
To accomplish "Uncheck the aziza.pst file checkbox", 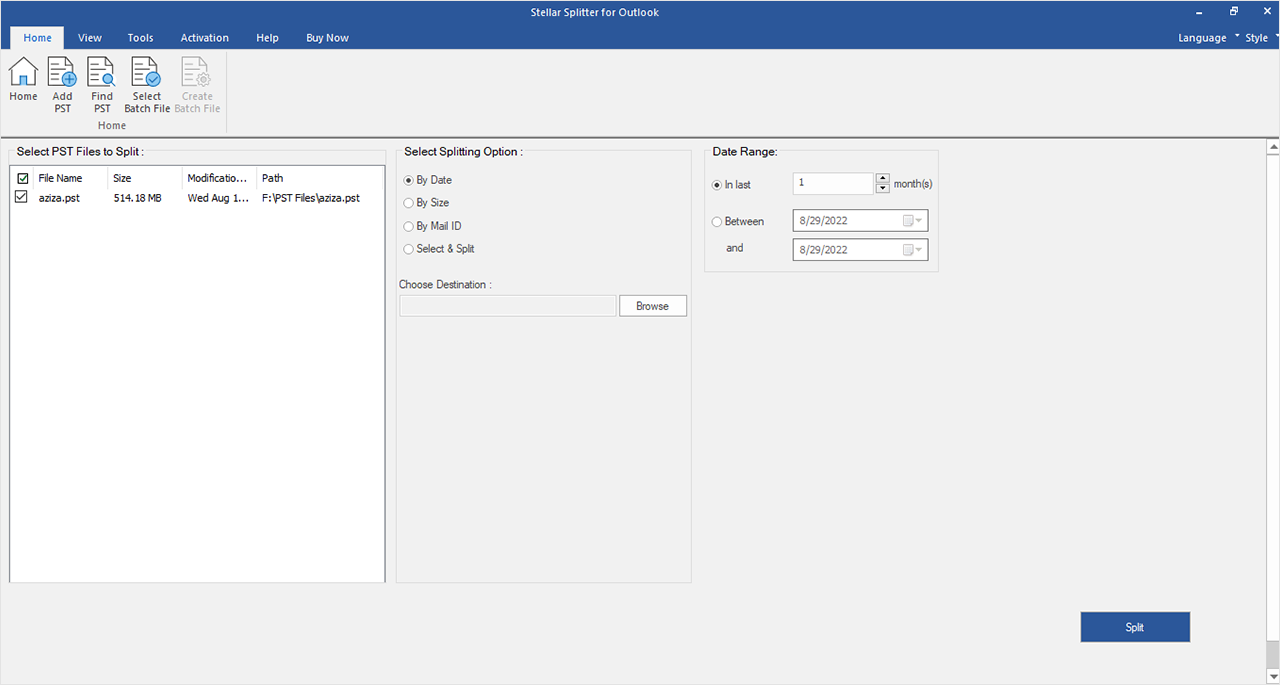I will click(21, 198).
